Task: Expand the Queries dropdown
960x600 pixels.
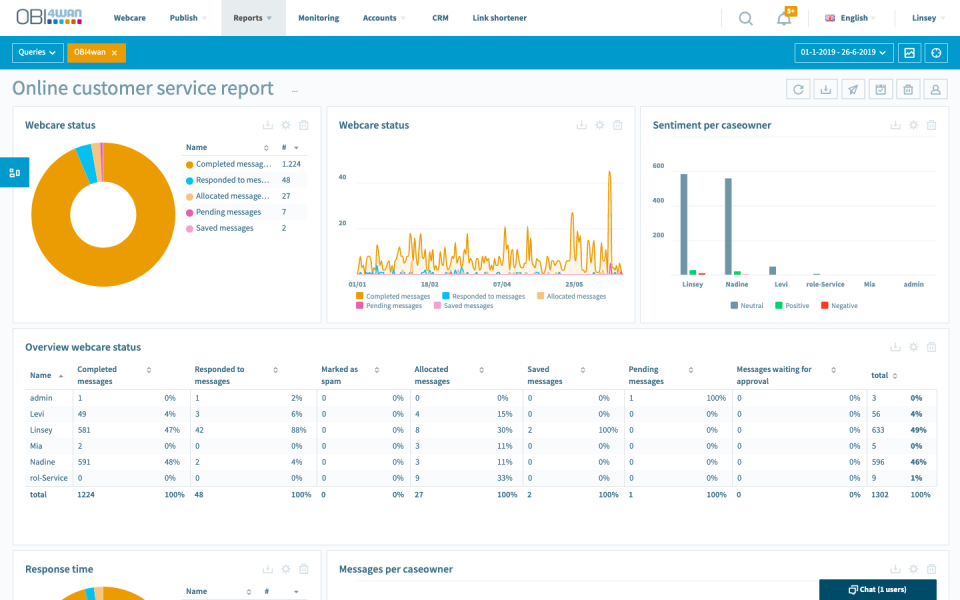Action: pyautogui.click(x=37, y=52)
